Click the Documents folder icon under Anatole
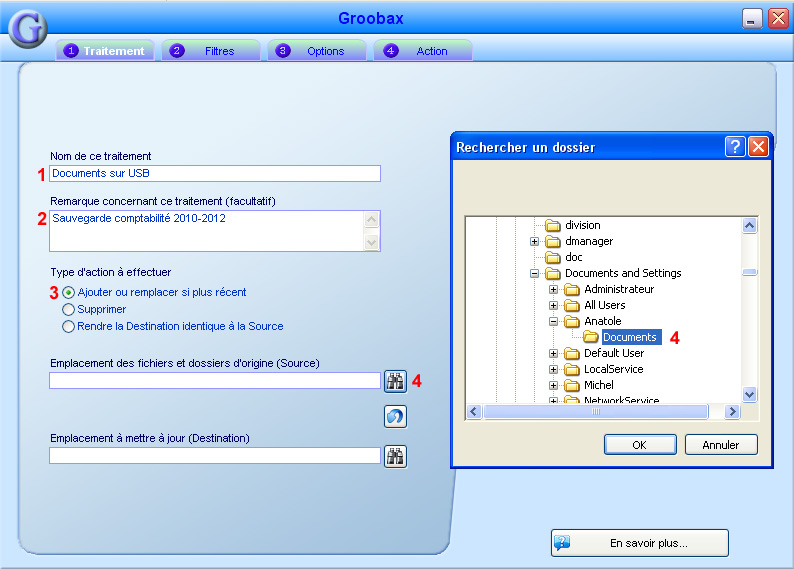Screen dimensions: 794x569 point(591,338)
